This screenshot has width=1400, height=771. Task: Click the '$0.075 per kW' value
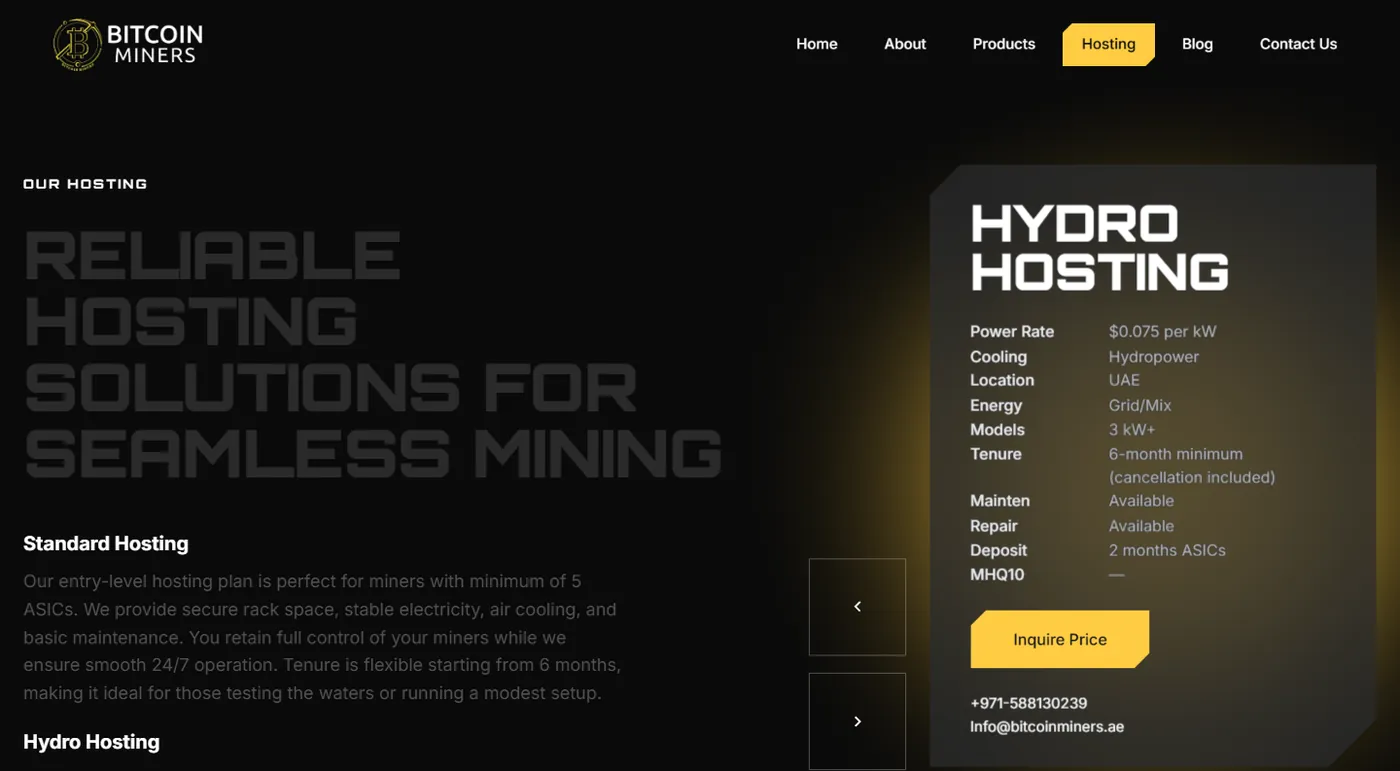pyautogui.click(x=1162, y=331)
